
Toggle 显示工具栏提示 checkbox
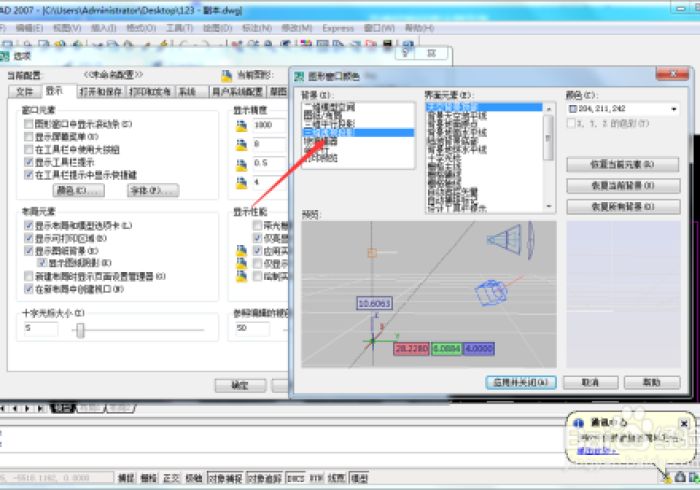[x=29, y=161]
